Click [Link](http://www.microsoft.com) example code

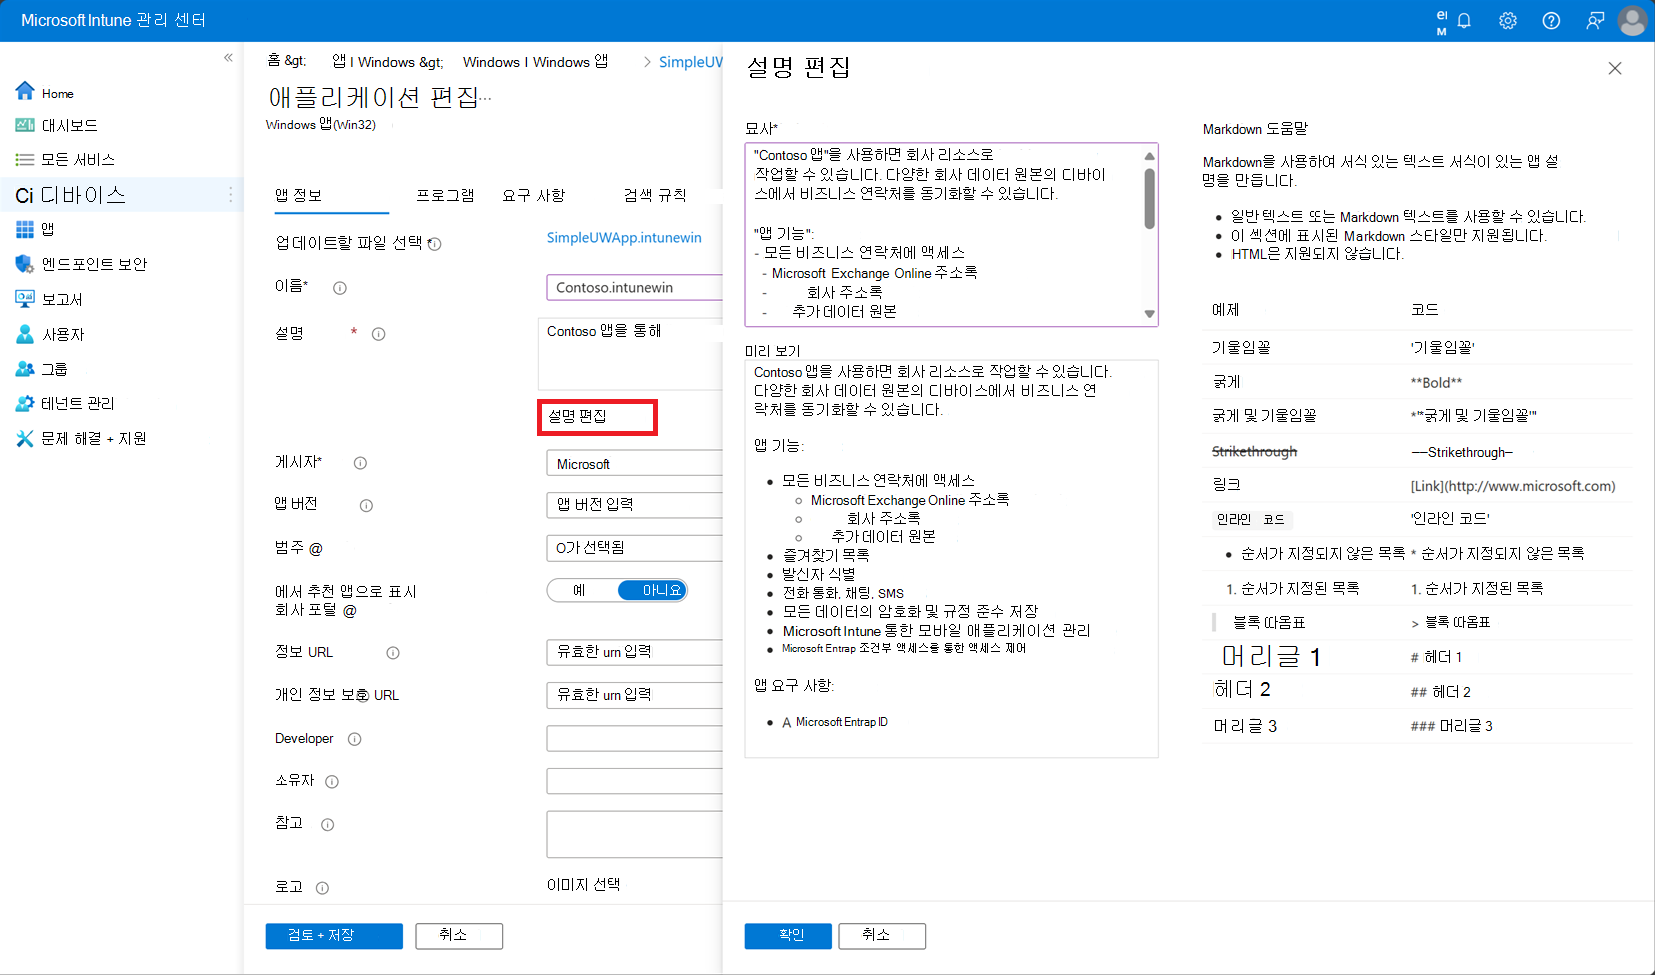pyautogui.click(x=1513, y=486)
